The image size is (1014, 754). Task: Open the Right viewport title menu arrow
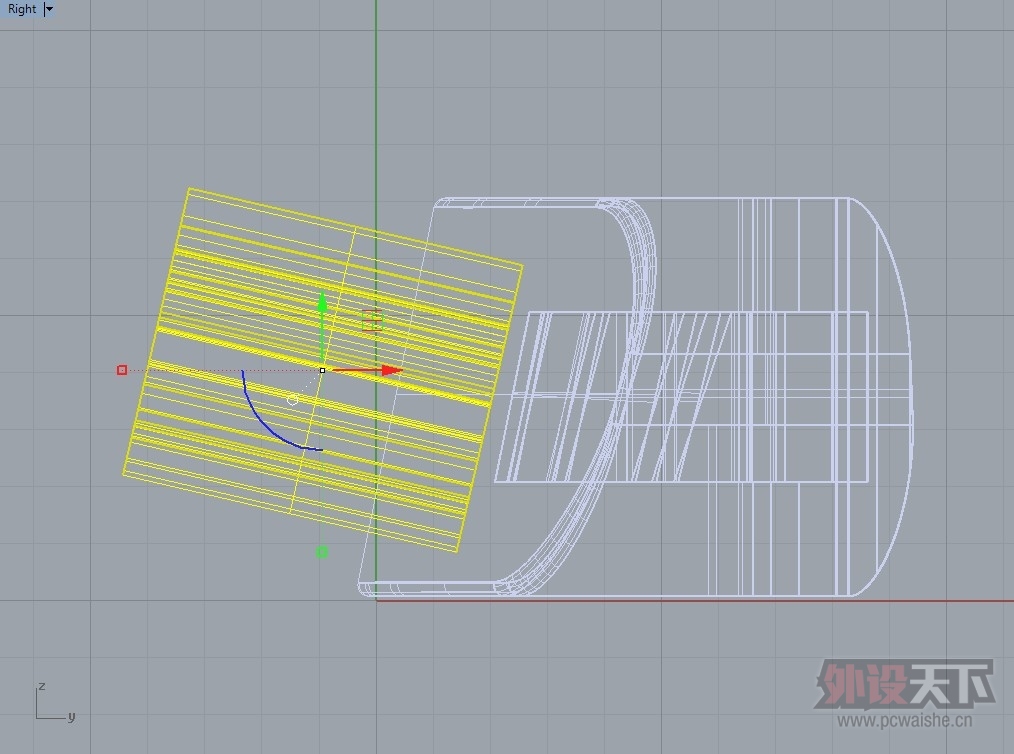[49, 9]
